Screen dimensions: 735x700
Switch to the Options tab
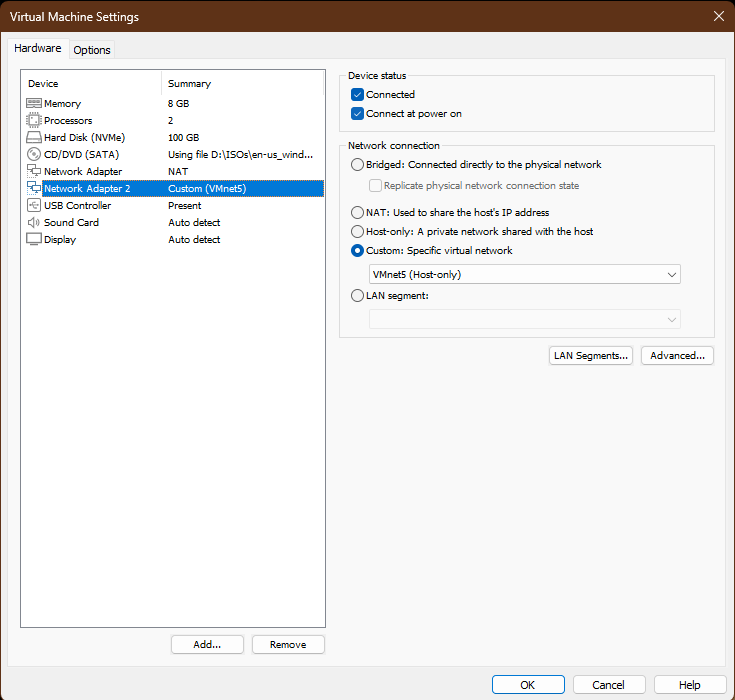click(x=92, y=50)
